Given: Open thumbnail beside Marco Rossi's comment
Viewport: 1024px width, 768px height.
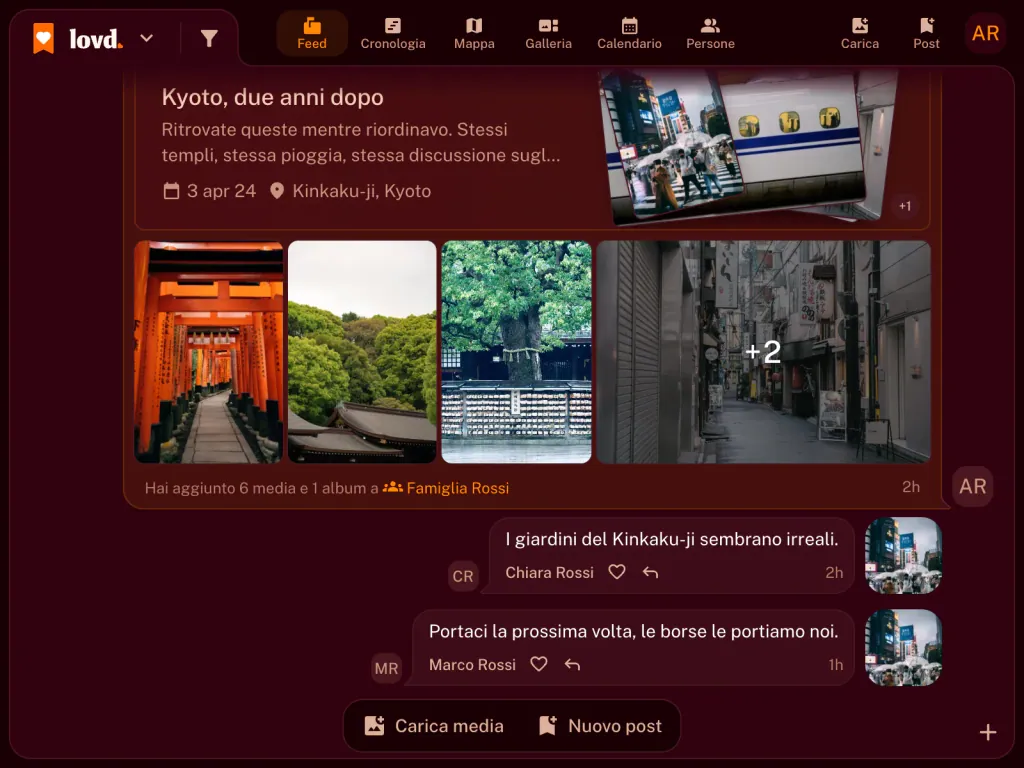Looking at the screenshot, I should (x=903, y=647).
